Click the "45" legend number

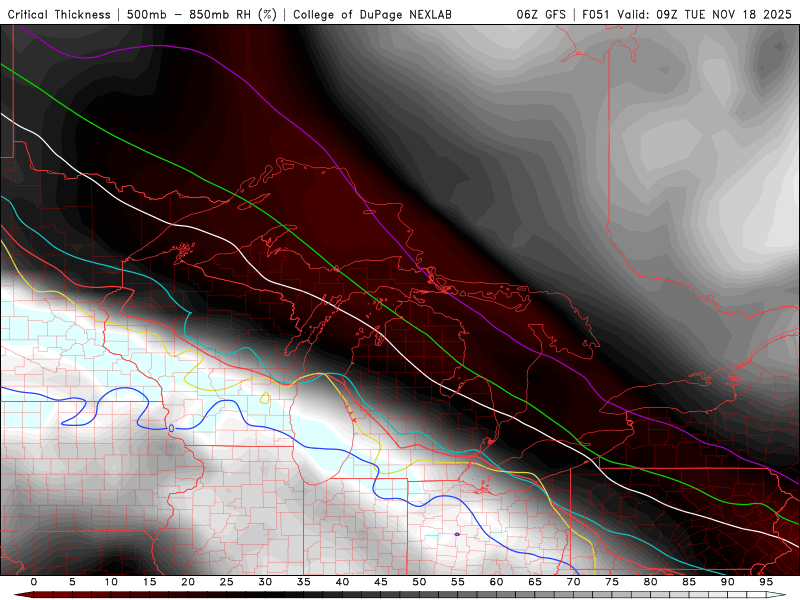[381, 582]
